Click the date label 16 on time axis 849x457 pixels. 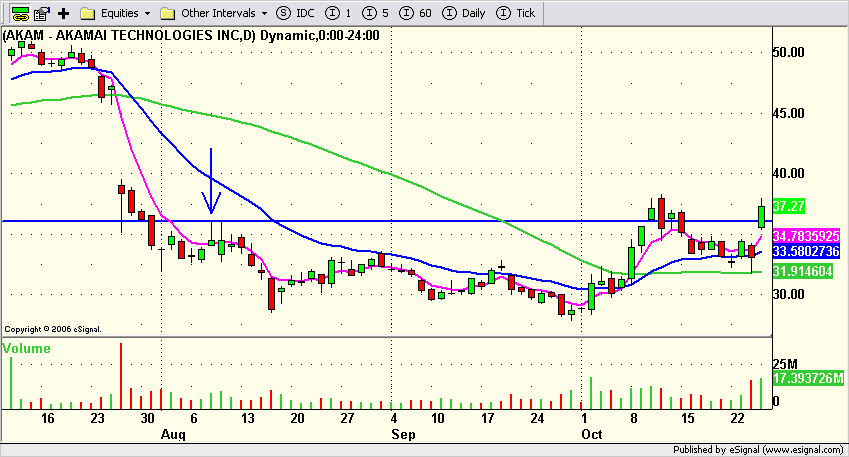point(48,418)
